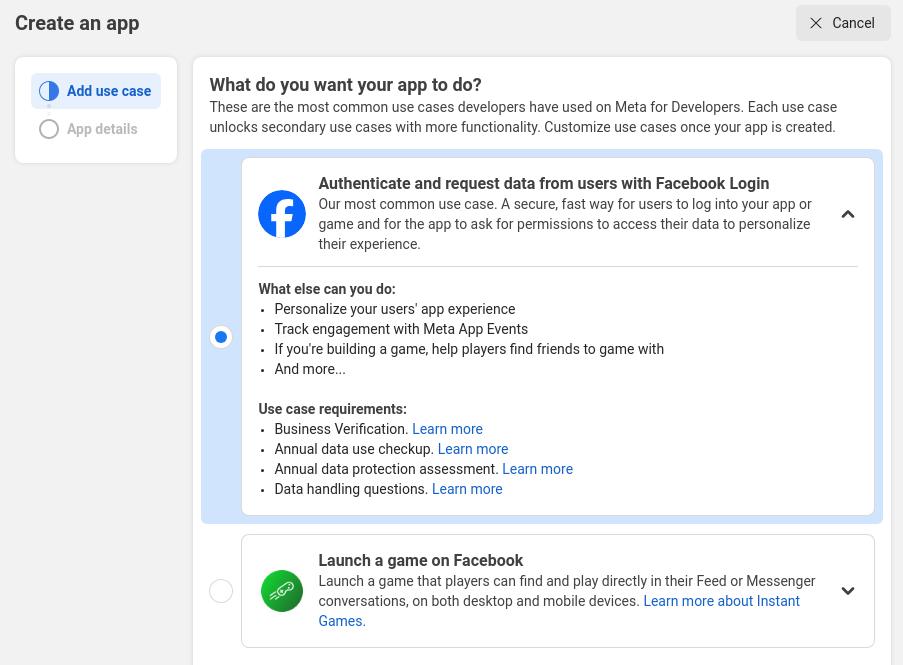
Task: Expand the Launch a game on Facebook card
Action: (x=848, y=591)
